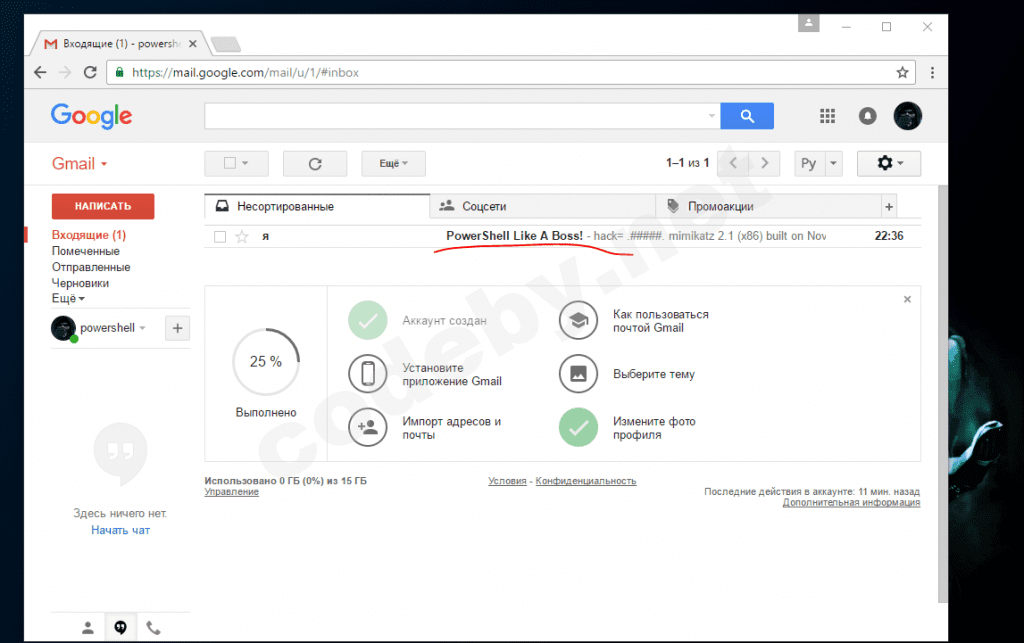
Task: Expand the Ещё labels list in sidebar
Action: click(x=68, y=299)
